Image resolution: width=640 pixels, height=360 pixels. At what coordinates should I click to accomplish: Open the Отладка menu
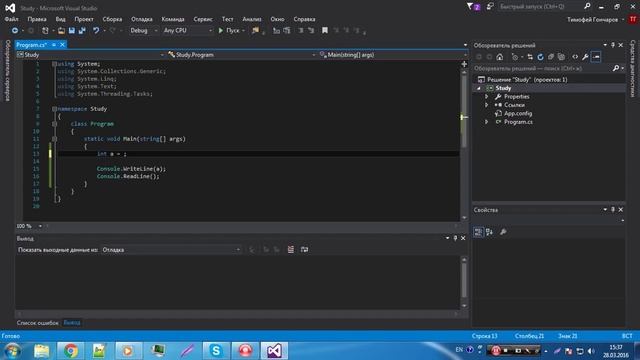tap(142, 19)
